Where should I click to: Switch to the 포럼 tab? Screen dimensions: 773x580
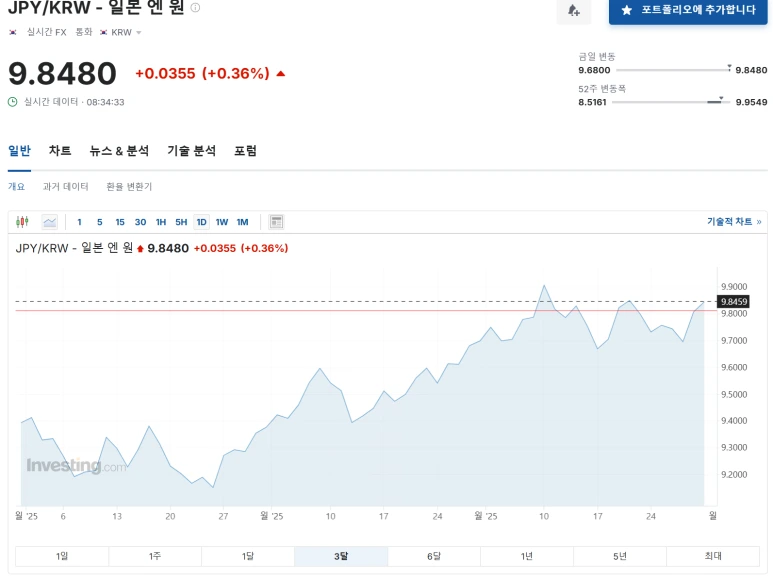pyautogui.click(x=245, y=150)
